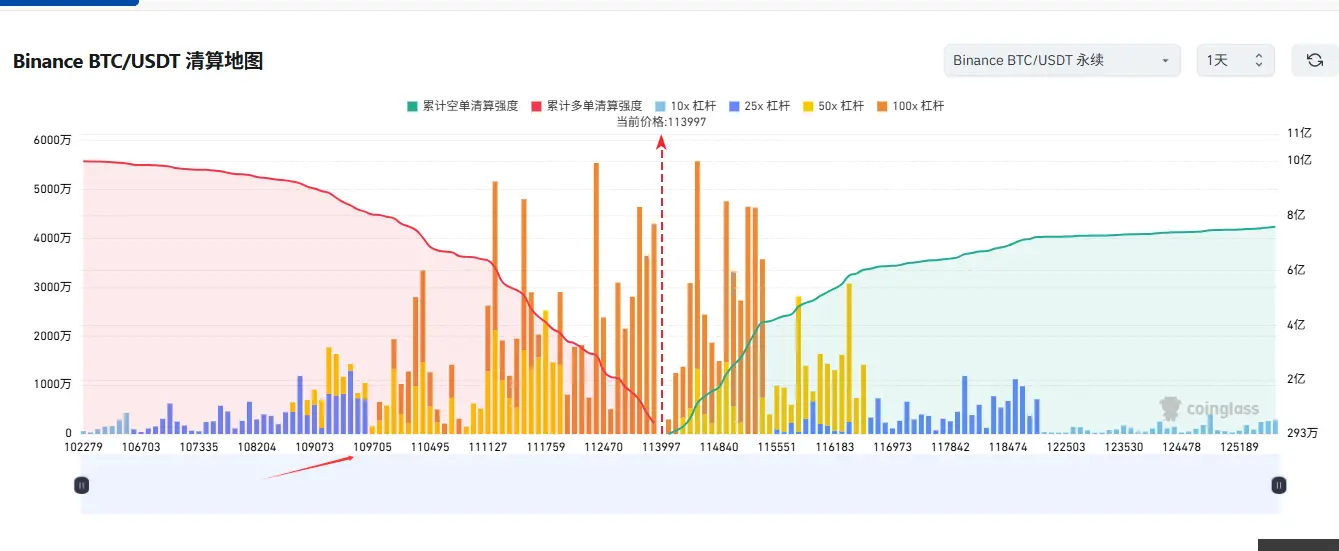Click x-axis label 118474

(x=1009, y=447)
